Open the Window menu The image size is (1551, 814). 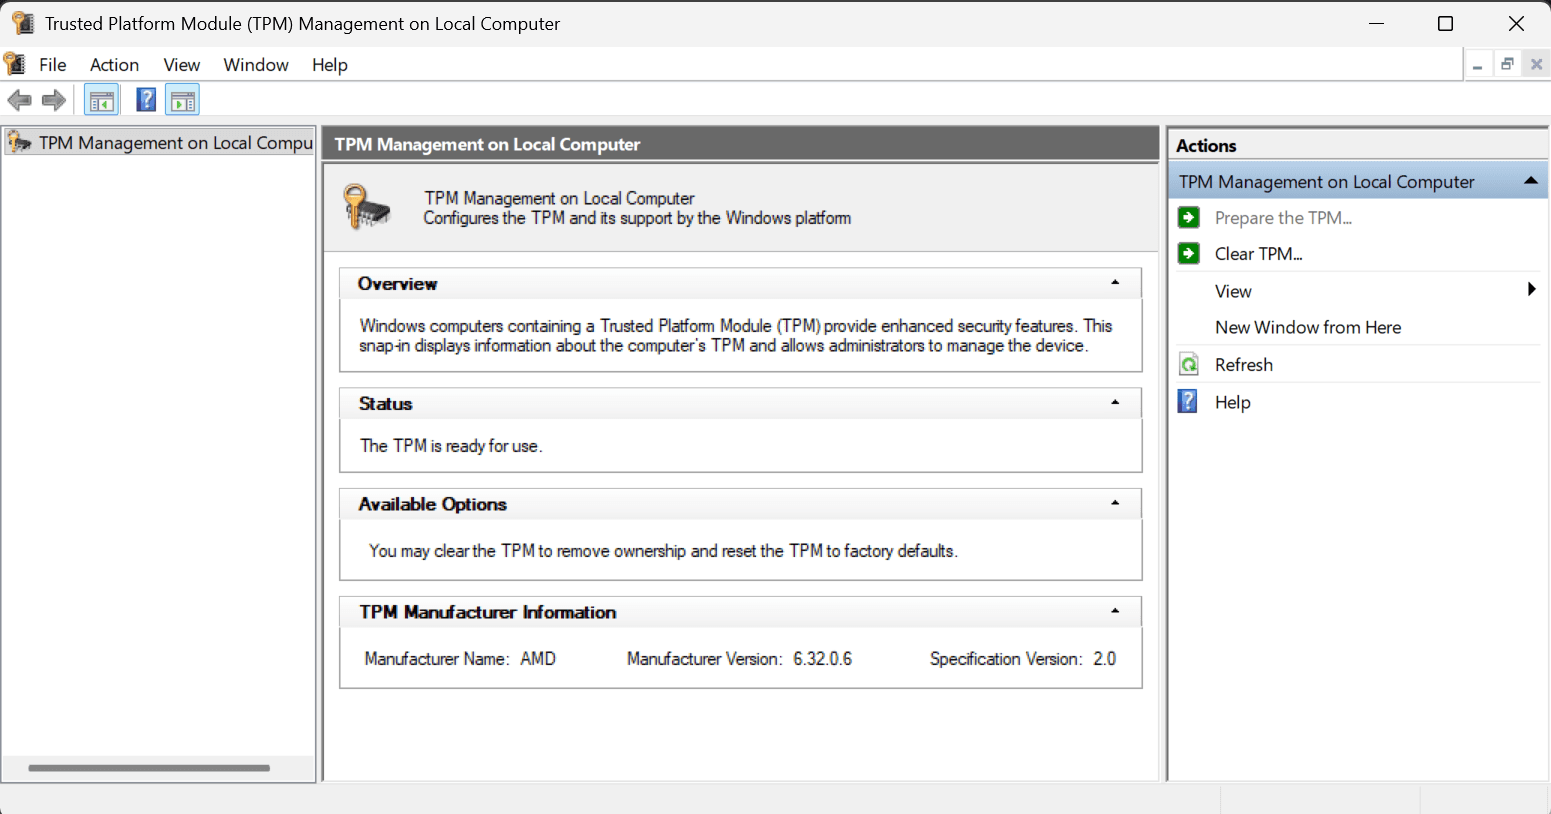(256, 65)
